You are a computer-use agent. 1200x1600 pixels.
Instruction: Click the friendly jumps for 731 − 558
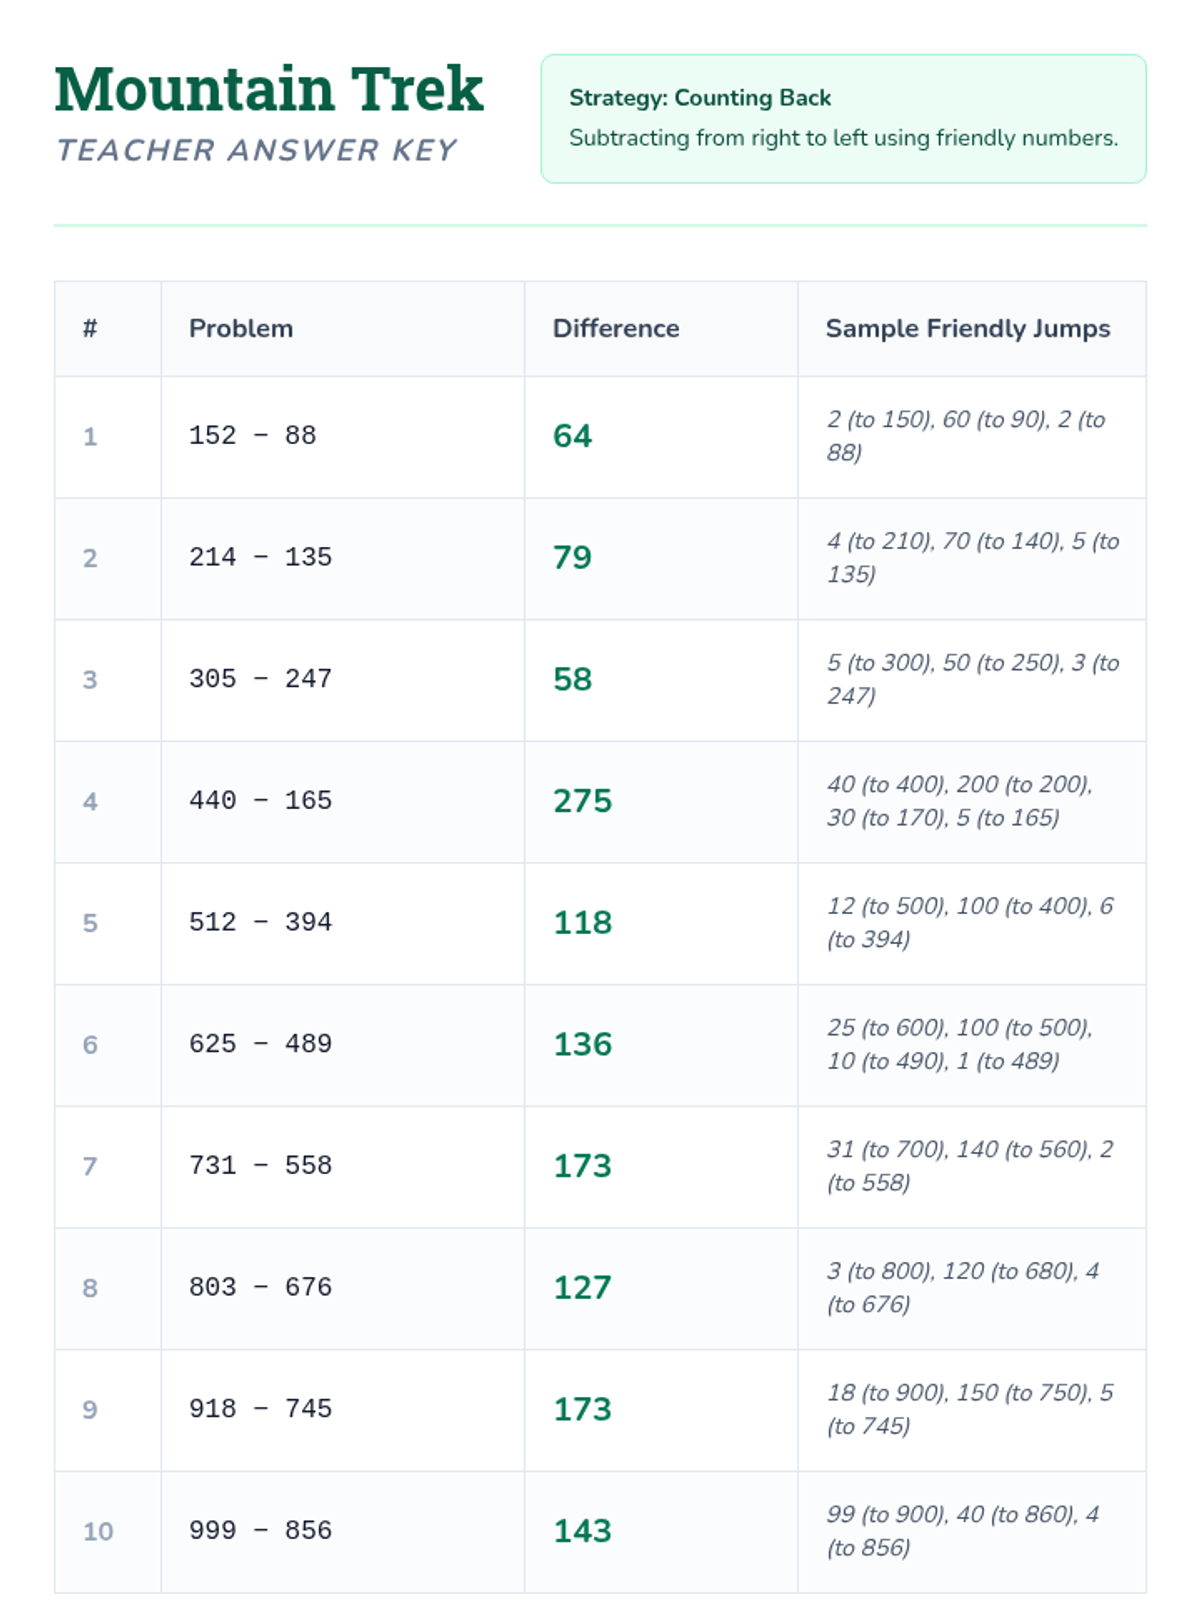click(x=969, y=1166)
